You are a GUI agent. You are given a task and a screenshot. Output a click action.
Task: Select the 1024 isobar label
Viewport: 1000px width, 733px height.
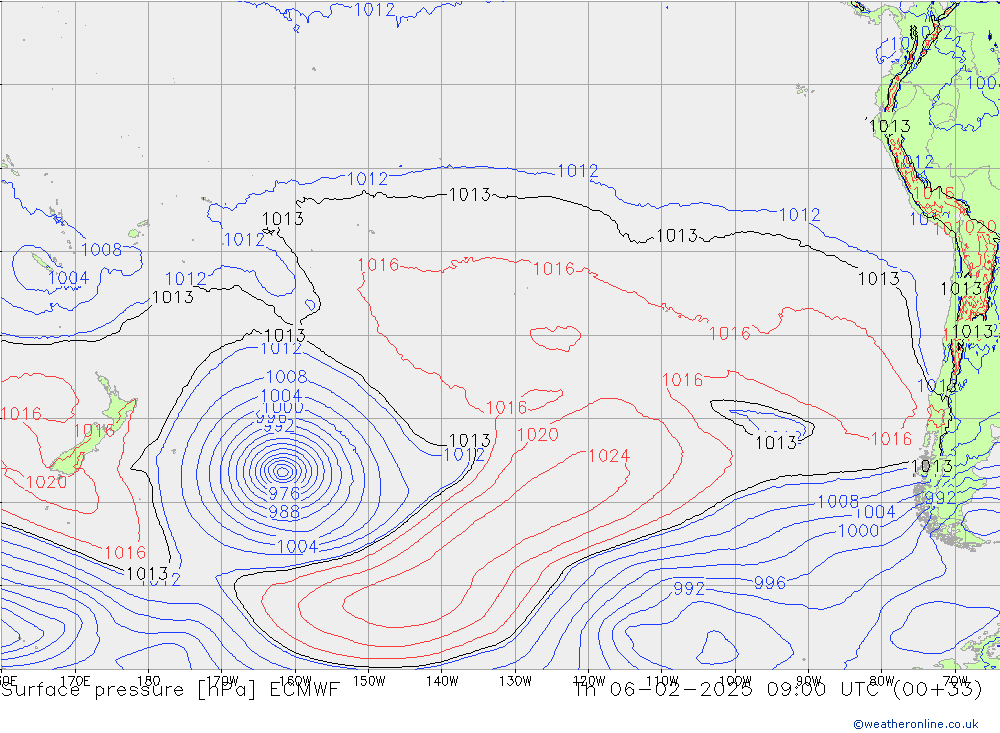tap(609, 456)
